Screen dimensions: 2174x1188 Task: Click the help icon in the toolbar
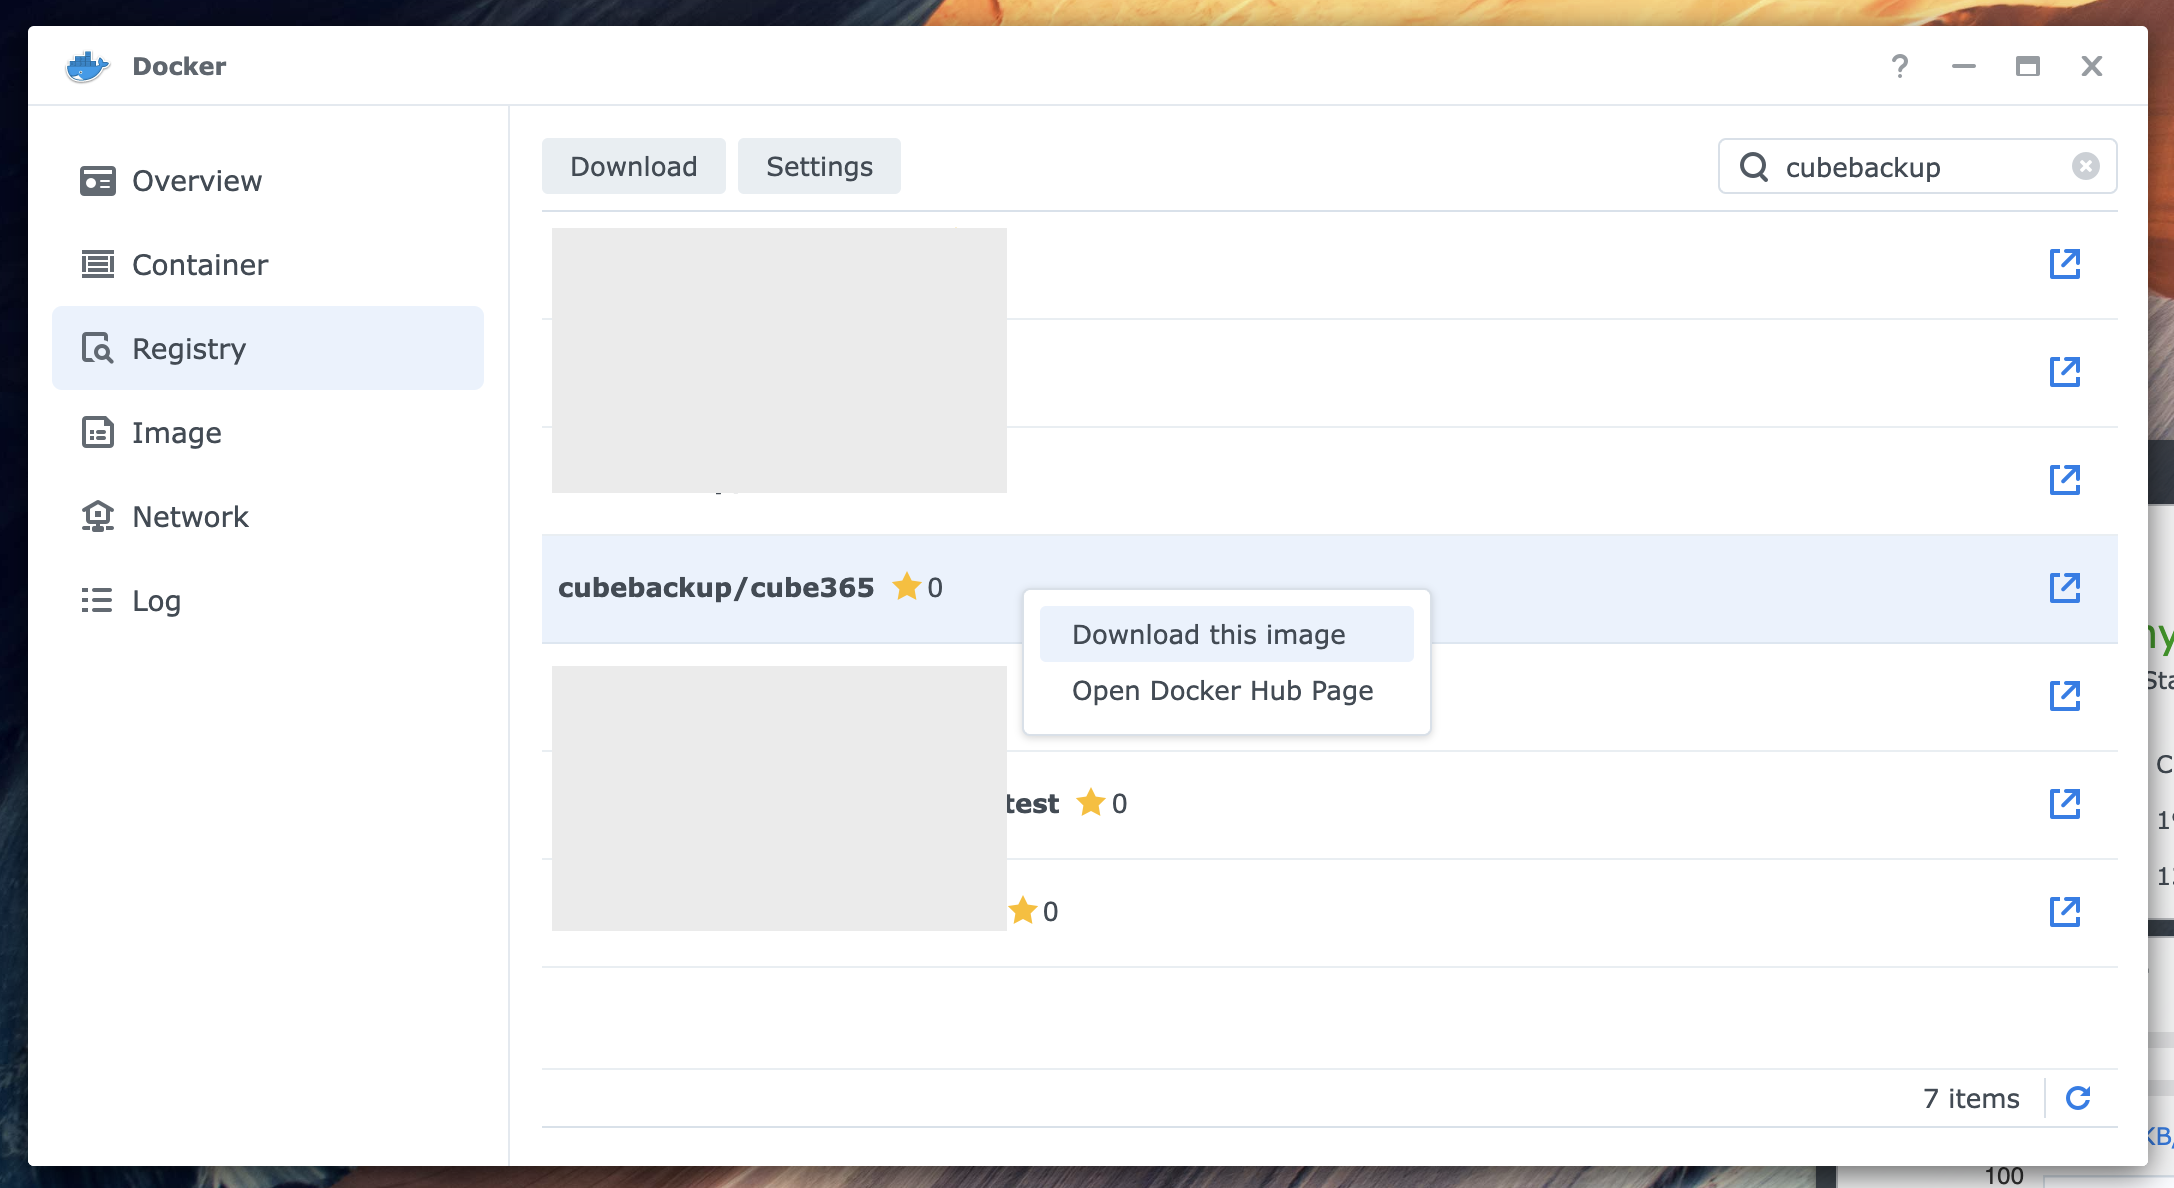[x=1899, y=66]
